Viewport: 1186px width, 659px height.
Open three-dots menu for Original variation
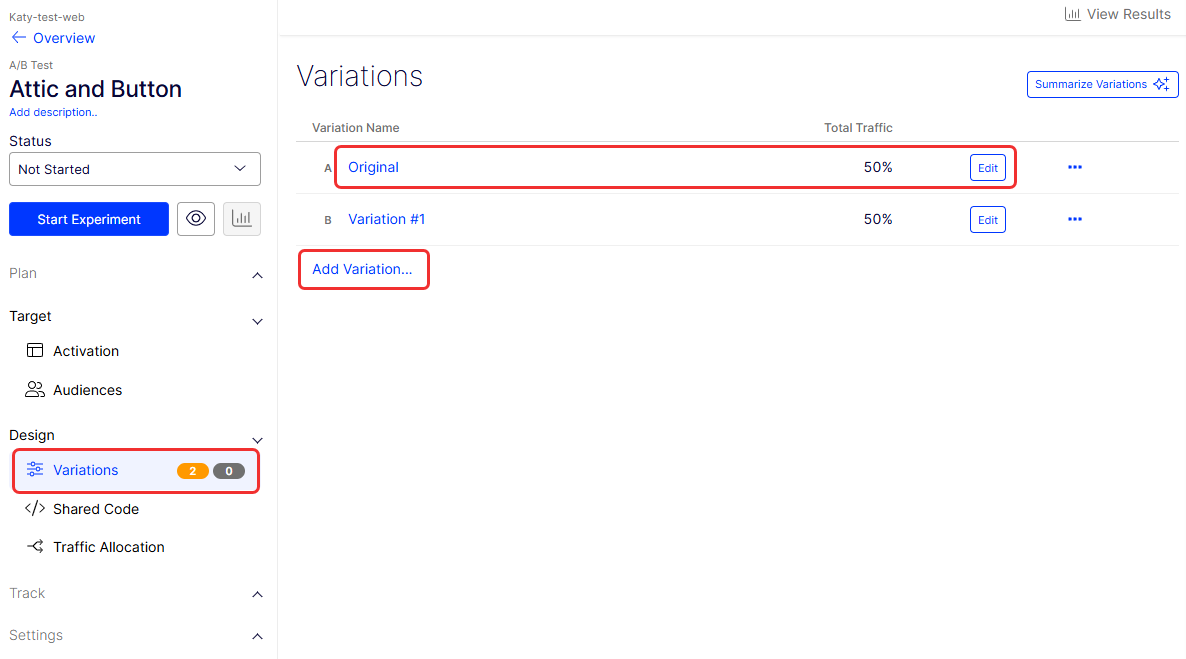[1075, 167]
